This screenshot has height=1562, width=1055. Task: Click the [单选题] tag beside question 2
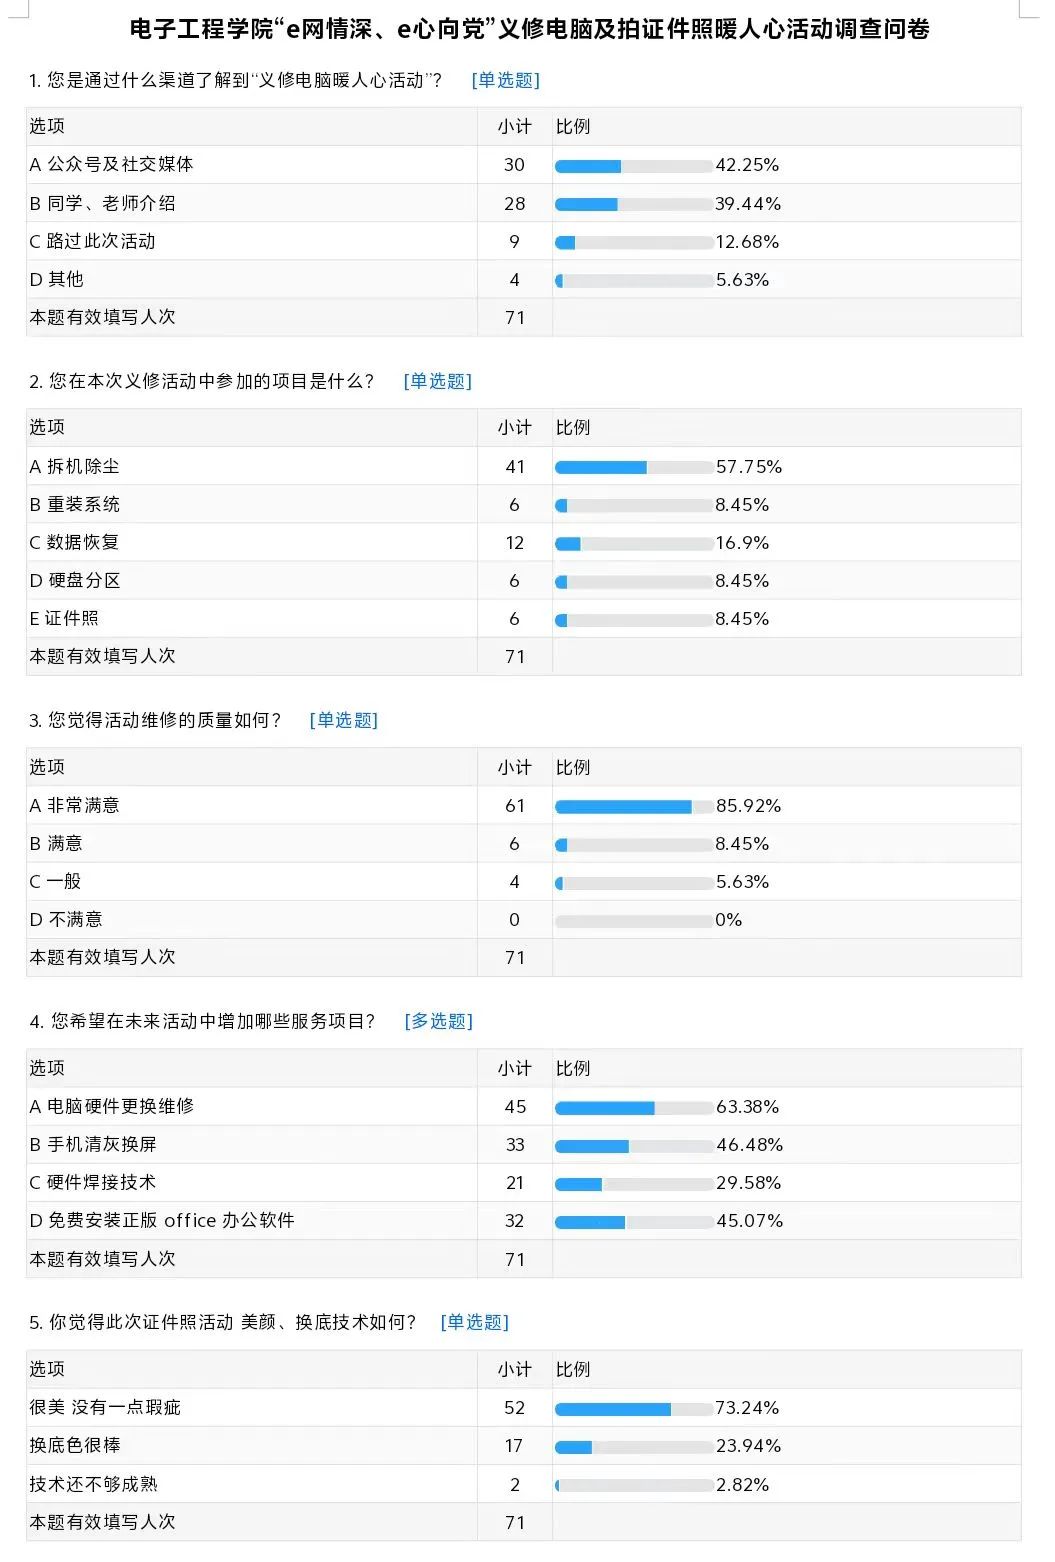pos(437,381)
